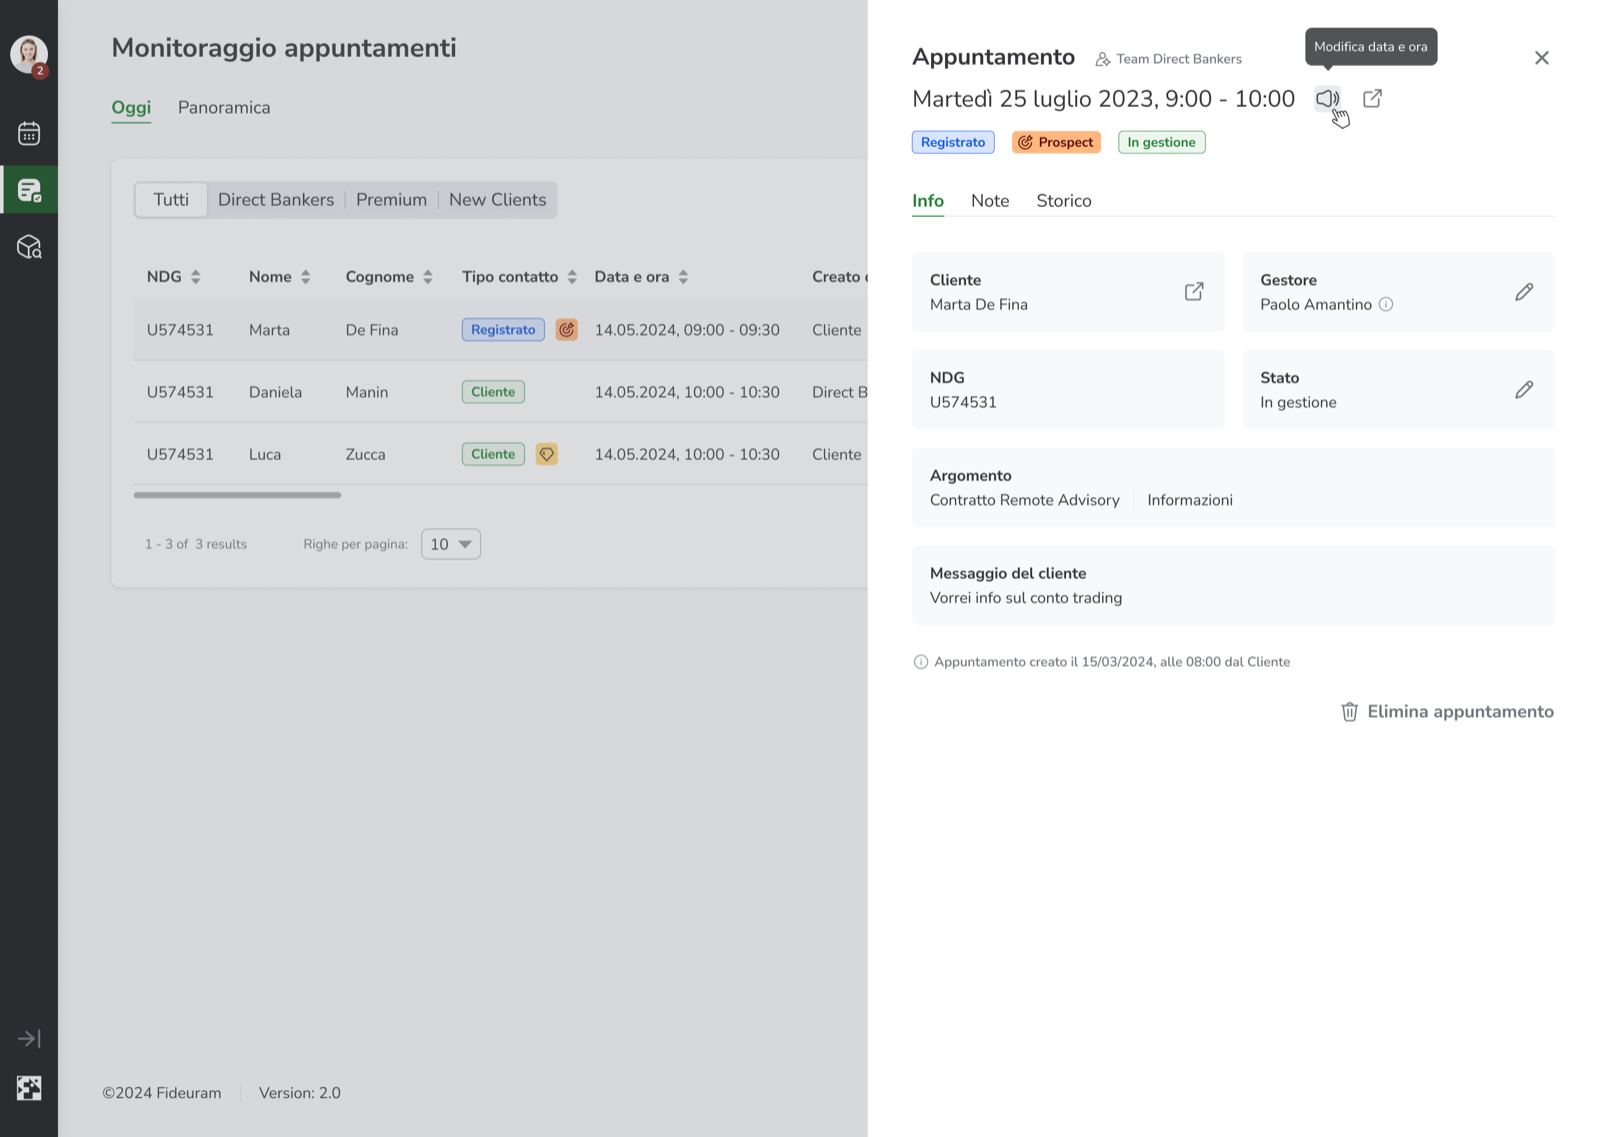
Task: Open the product search cube sidebar icon
Action: (29, 247)
